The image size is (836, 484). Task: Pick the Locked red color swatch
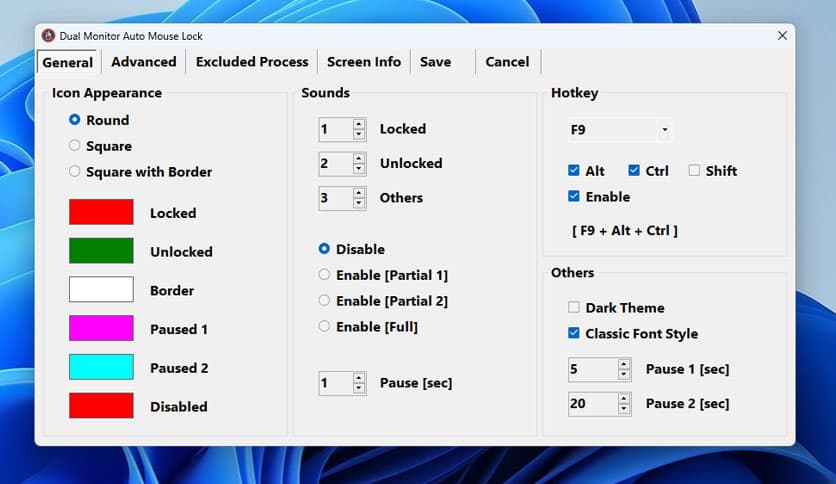click(x=101, y=212)
